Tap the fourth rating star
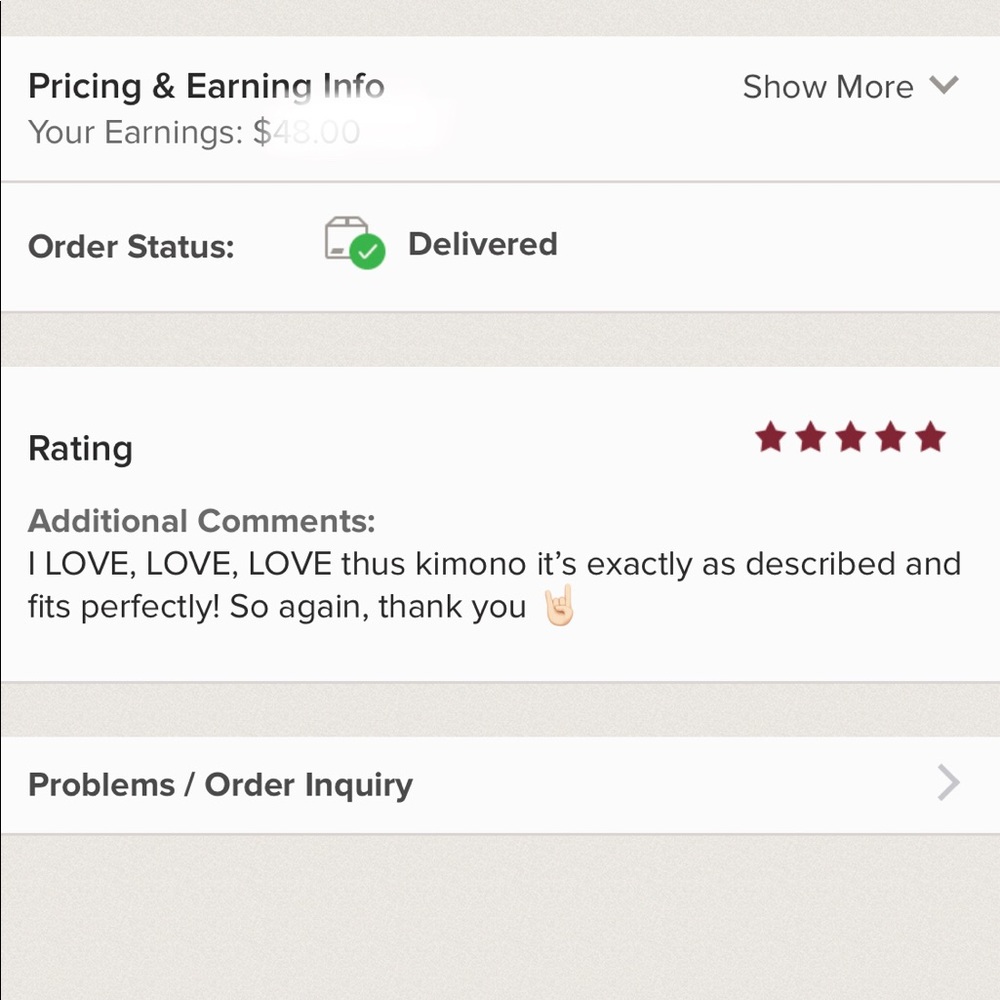1000x1000 pixels. tap(890, 437)
